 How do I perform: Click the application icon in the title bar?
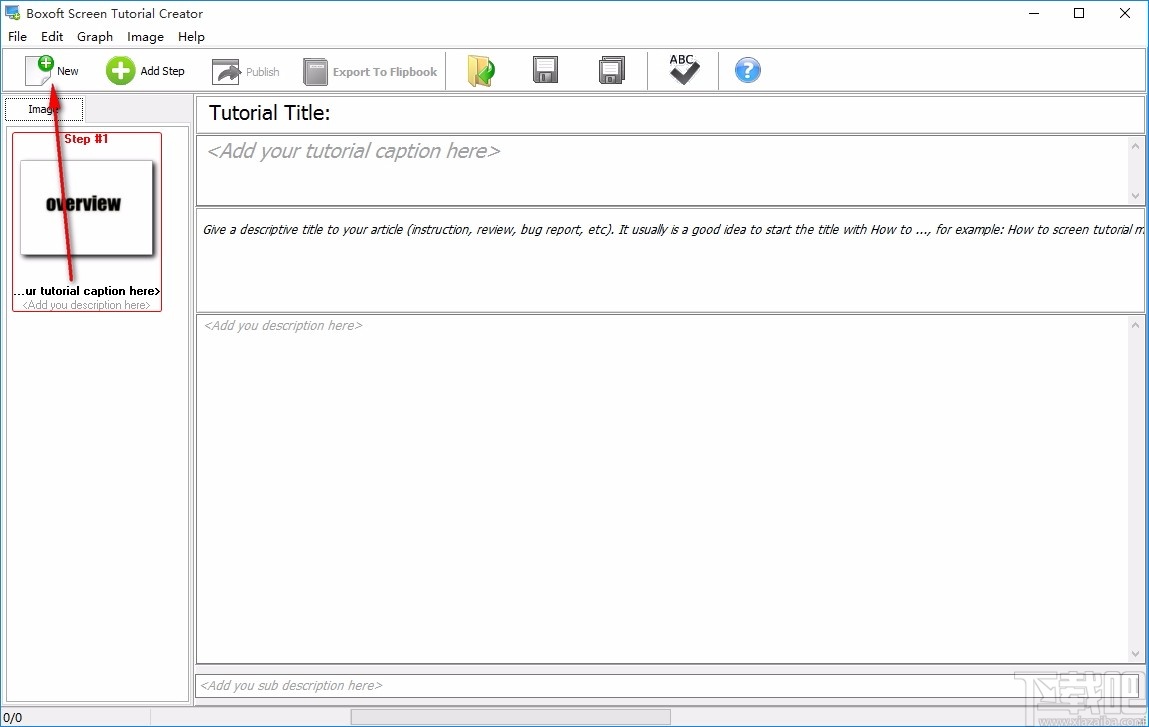(12, 13)
